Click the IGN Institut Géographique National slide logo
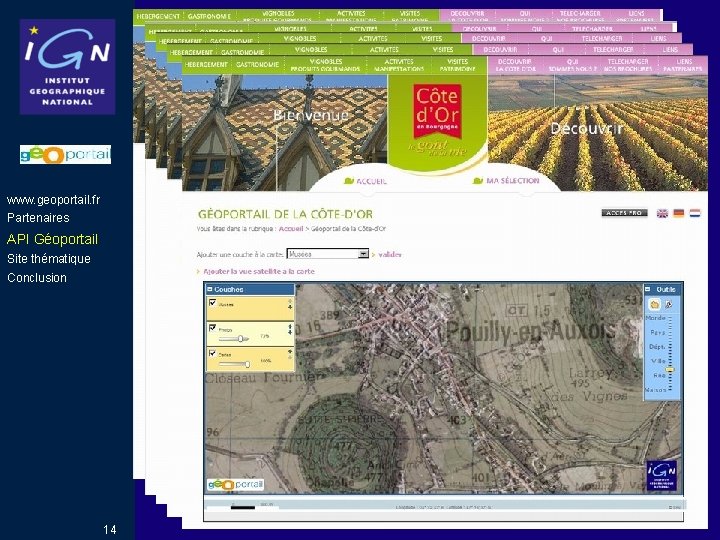 [x=68, y=67]
